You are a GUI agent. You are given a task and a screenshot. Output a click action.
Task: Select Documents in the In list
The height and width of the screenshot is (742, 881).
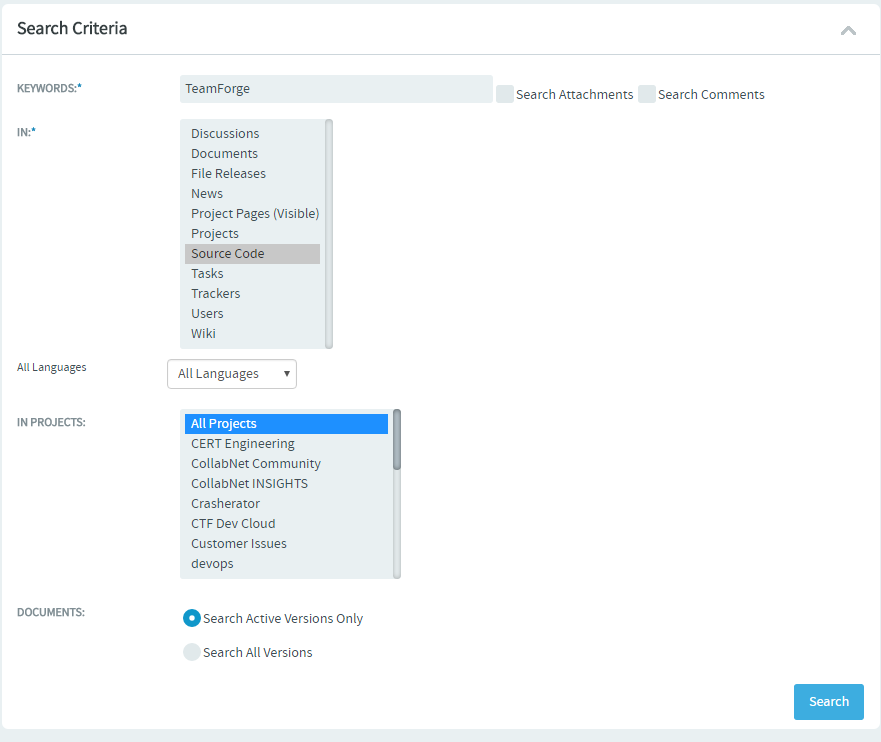(252, 154)
